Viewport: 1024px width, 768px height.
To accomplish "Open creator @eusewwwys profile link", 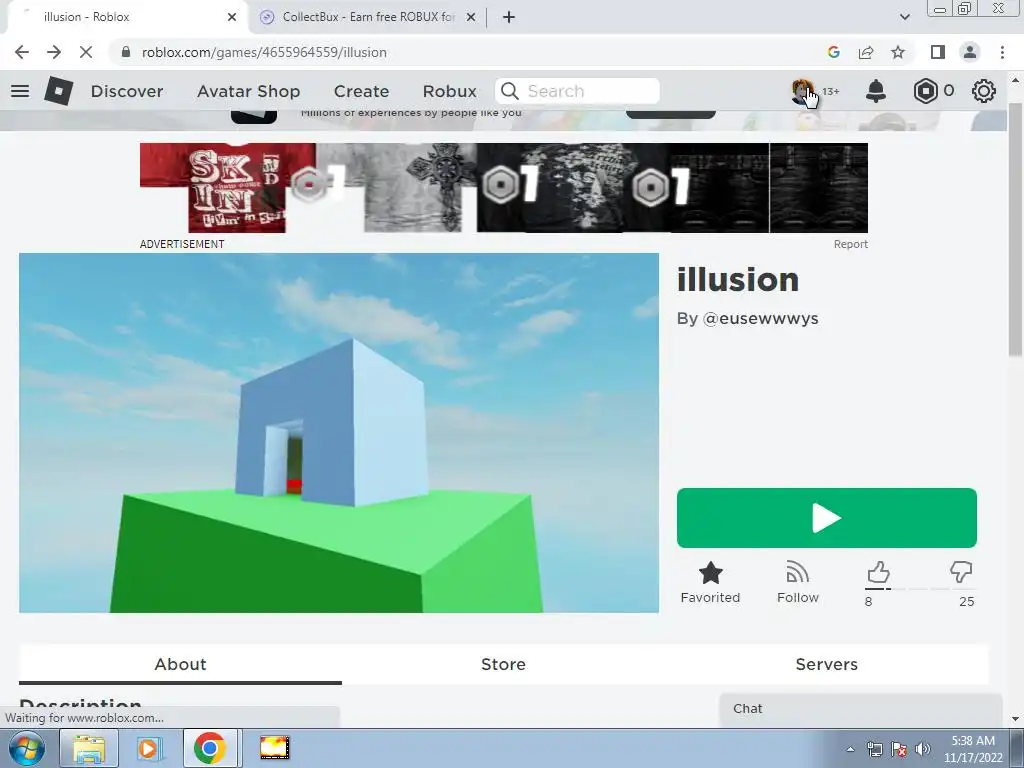I will click(760, 319).
